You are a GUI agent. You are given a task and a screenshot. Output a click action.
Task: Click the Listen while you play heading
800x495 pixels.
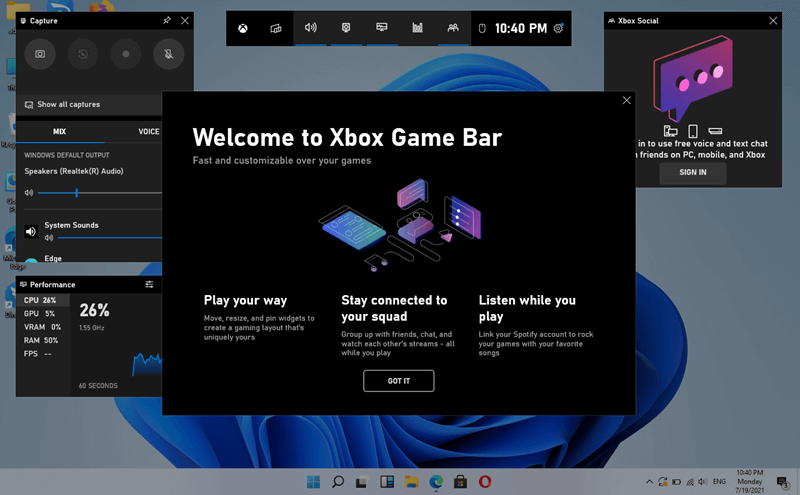[527, 308]
